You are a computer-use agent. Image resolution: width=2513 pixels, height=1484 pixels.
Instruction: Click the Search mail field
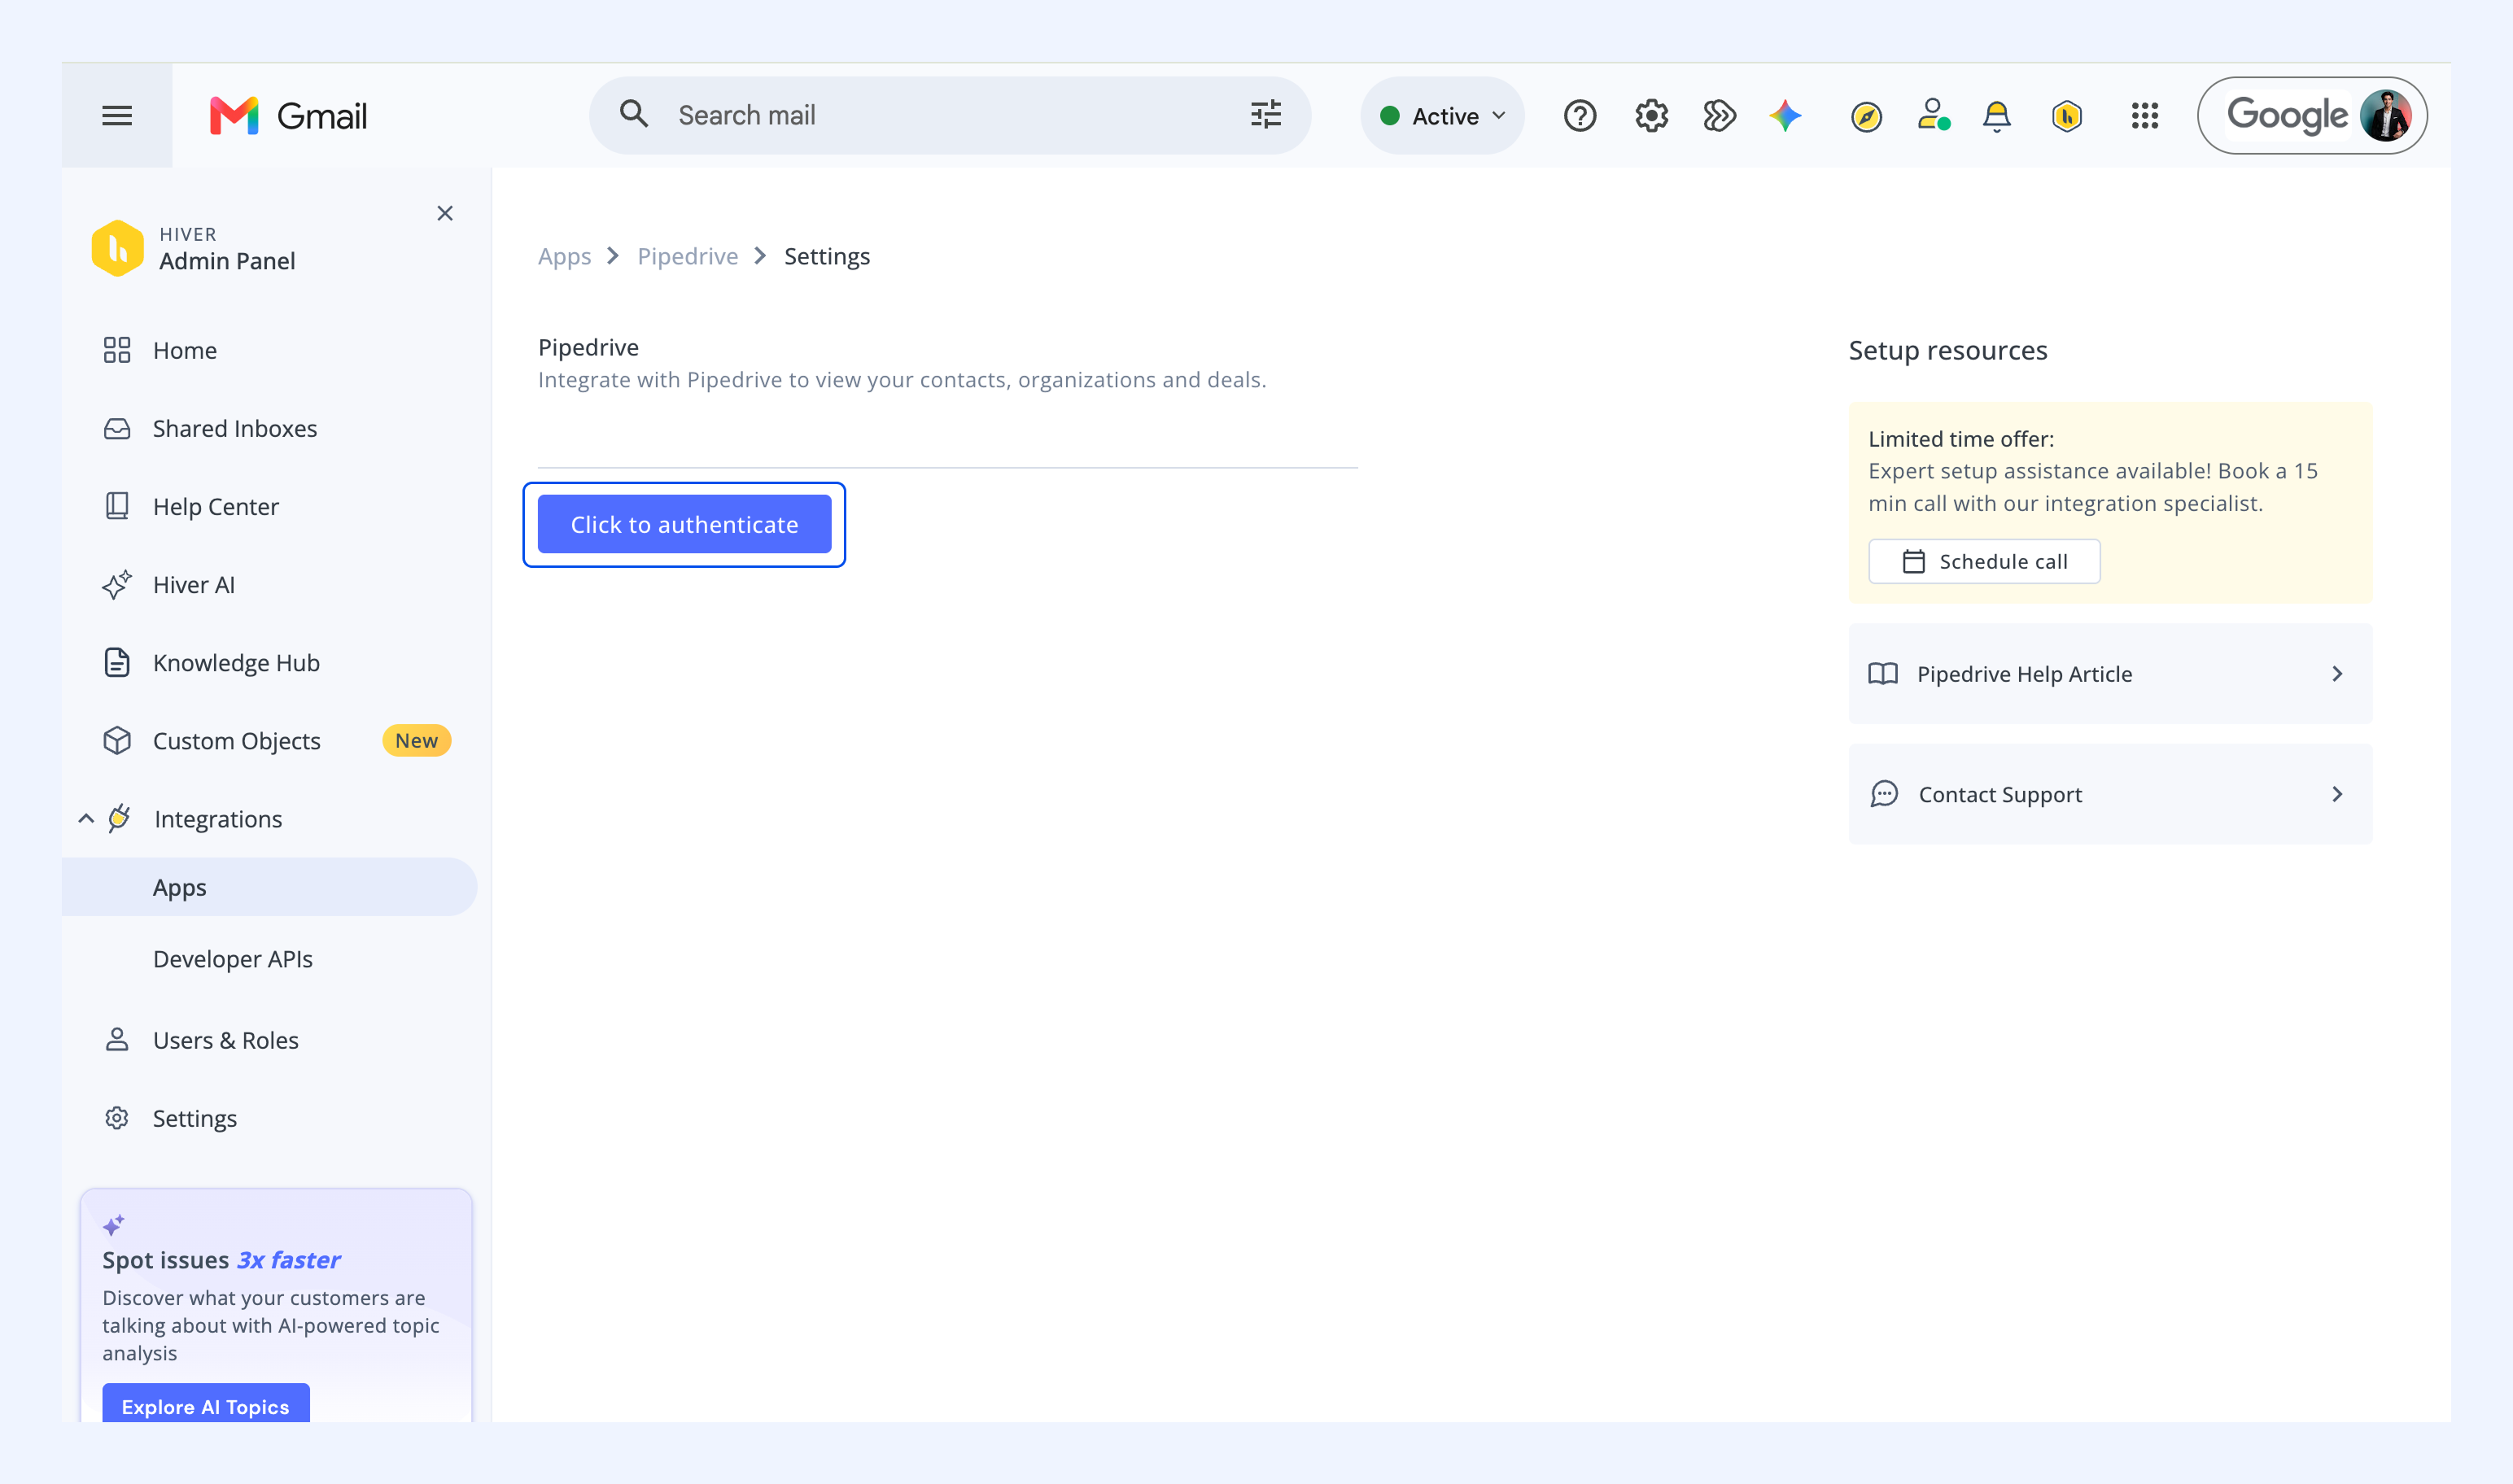[x=950, y=116]
